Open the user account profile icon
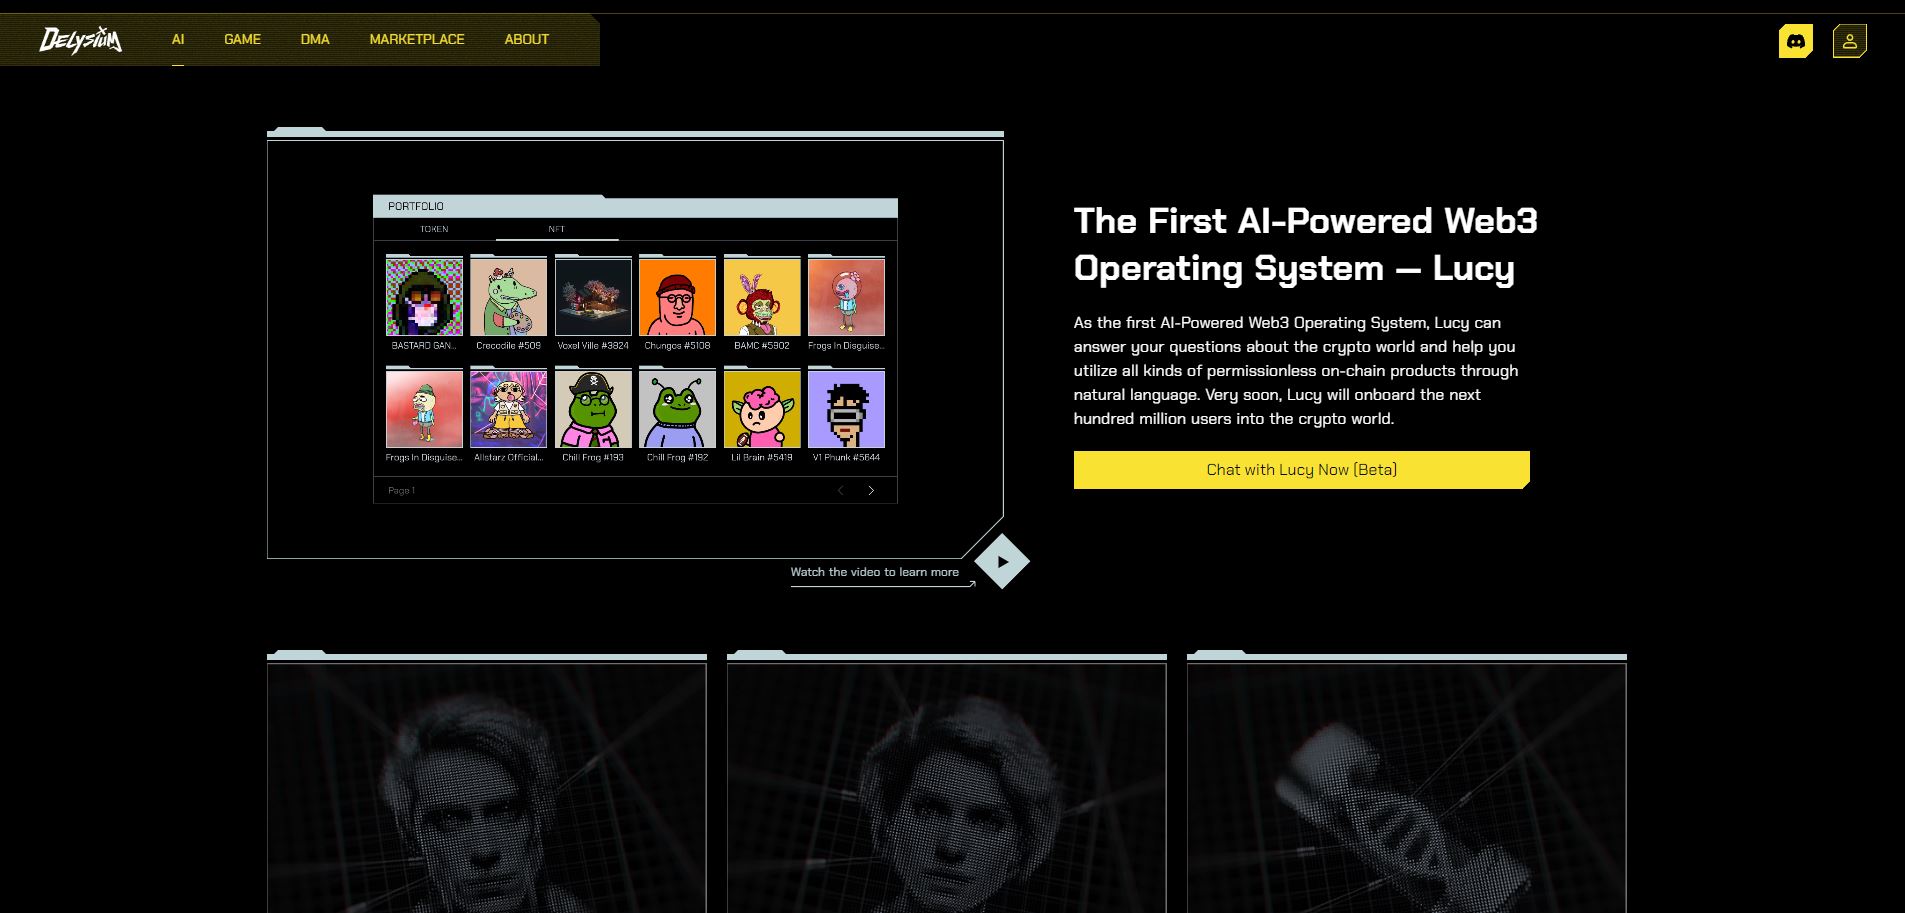This screenshot has height=913, width=1905. click(1850, 41)
